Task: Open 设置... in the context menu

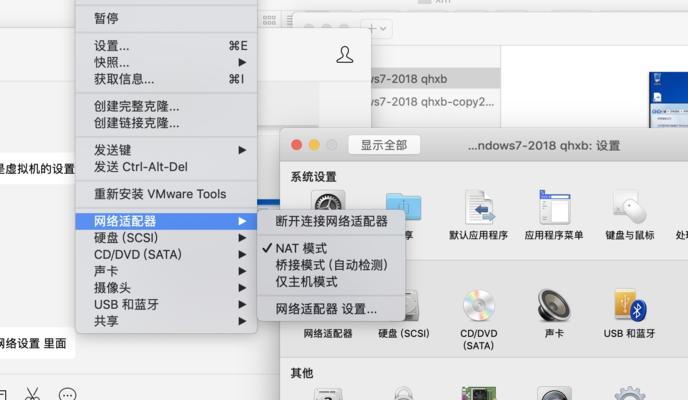Action: (x=166, y=46)
